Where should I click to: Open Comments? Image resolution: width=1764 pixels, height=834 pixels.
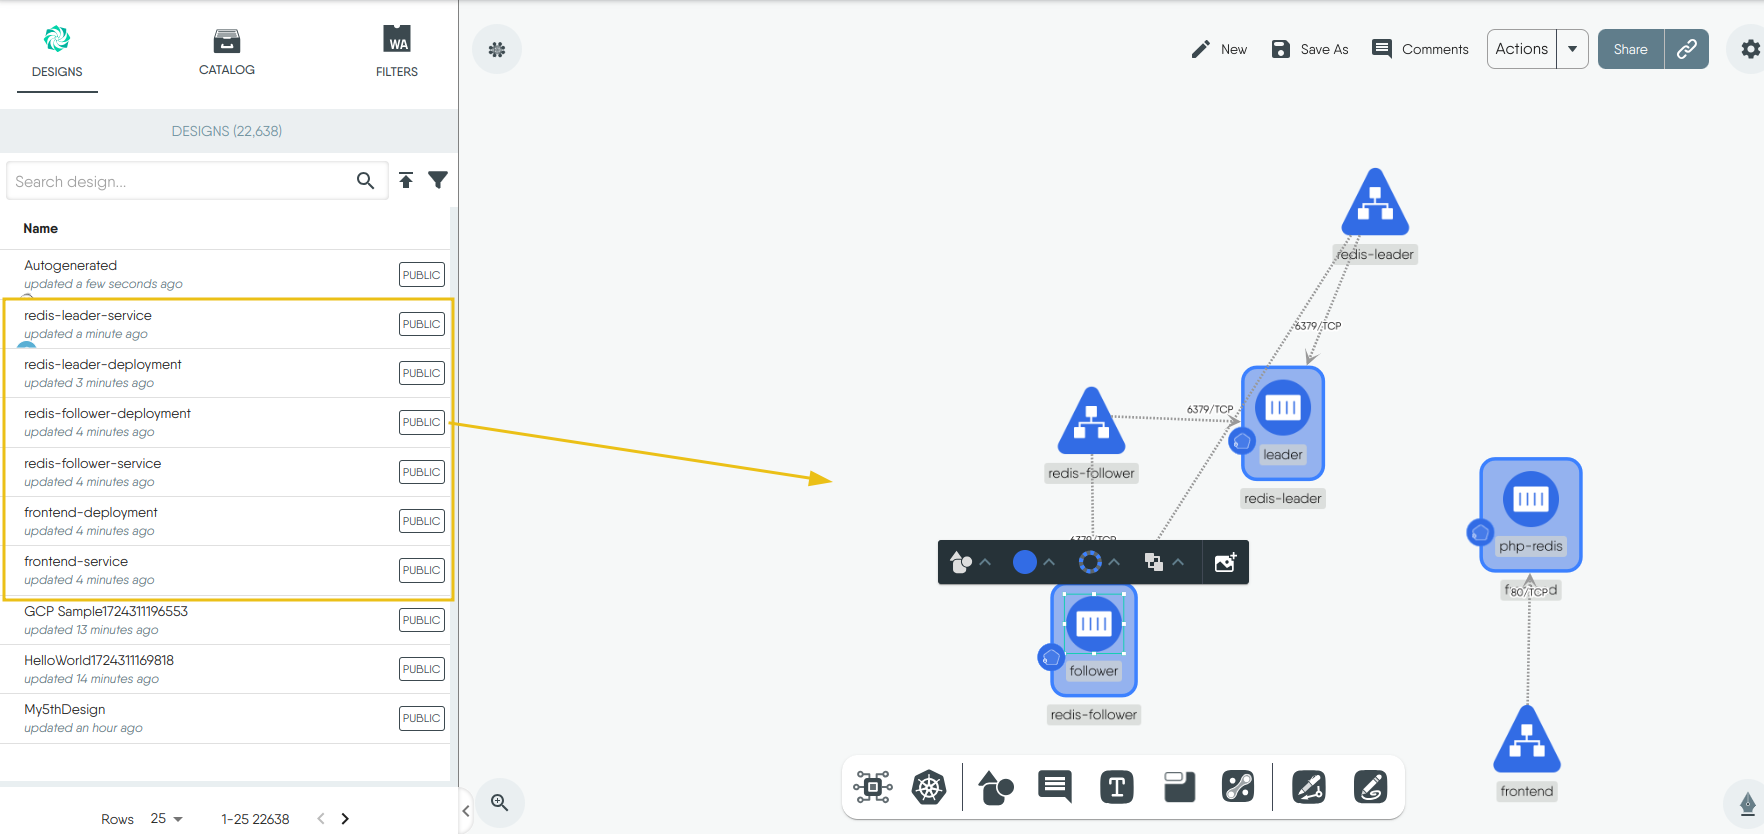tap(1420, 49)
